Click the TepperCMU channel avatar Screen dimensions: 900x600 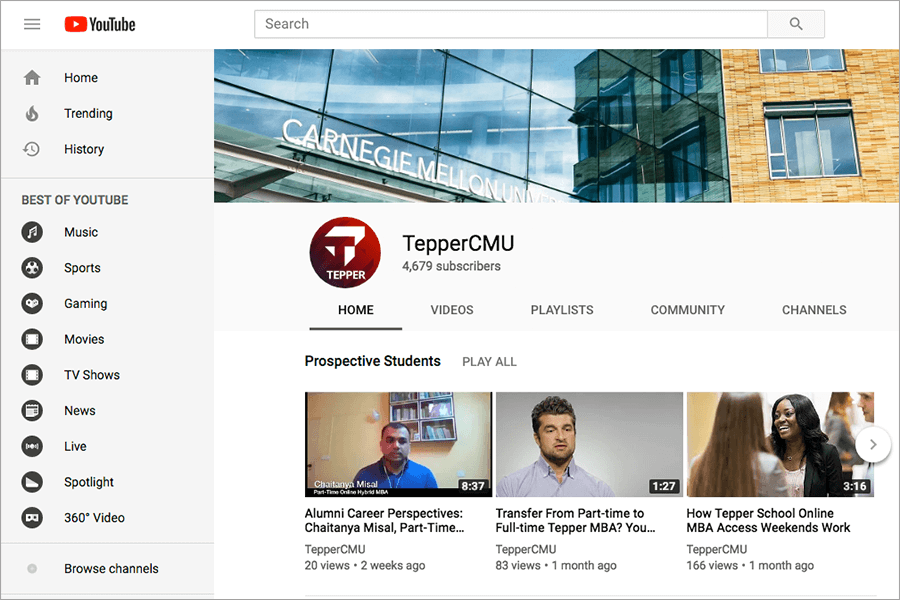345,252
